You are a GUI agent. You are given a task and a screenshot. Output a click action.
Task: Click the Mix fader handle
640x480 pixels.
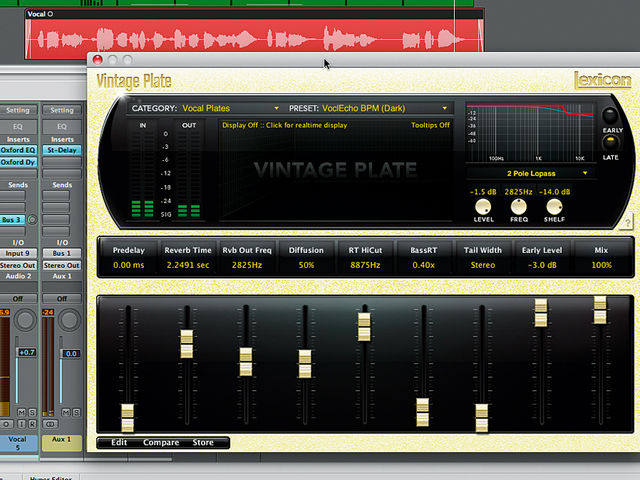tap(600, 310)
